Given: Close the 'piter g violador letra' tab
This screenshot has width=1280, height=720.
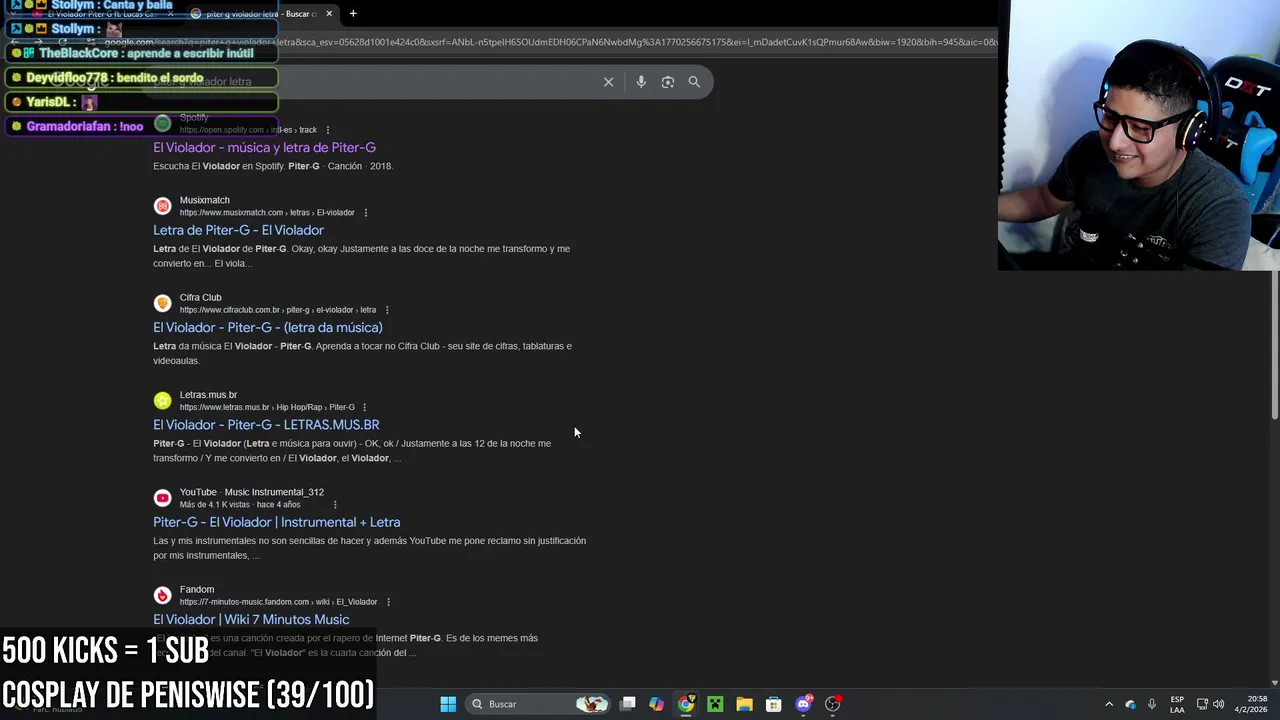Looking at the screenshot, I should tap(329, 14).
